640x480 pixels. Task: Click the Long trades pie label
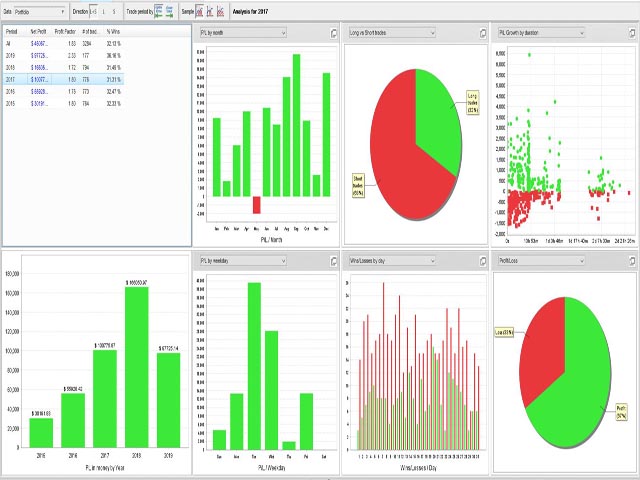pyautogui.click(x=473, y=102)
